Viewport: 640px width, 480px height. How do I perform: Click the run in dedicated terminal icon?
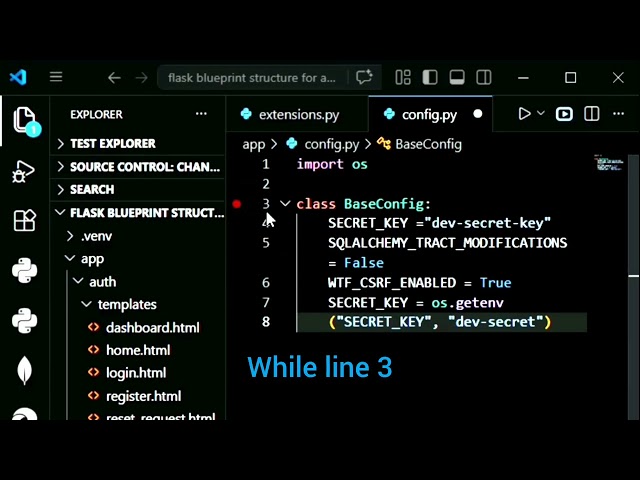(564, 114)
